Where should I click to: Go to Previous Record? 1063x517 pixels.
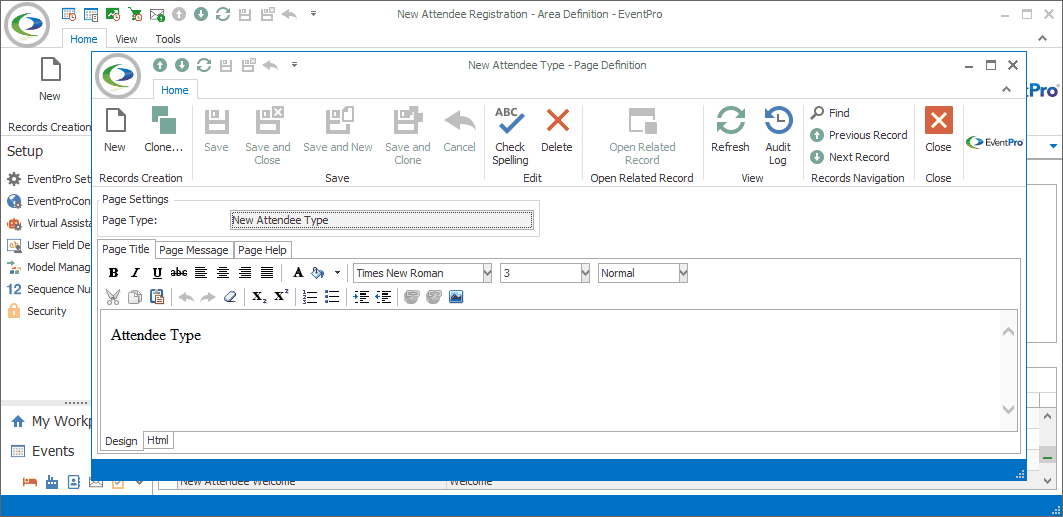pos(859,135)
